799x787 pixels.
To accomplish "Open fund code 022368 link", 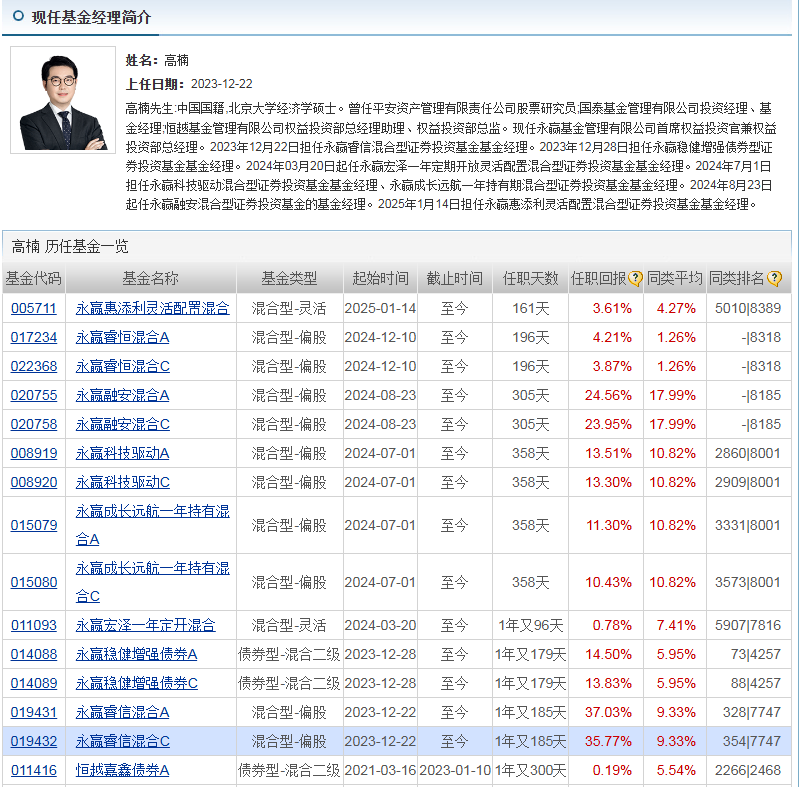I will click(34, 366).
